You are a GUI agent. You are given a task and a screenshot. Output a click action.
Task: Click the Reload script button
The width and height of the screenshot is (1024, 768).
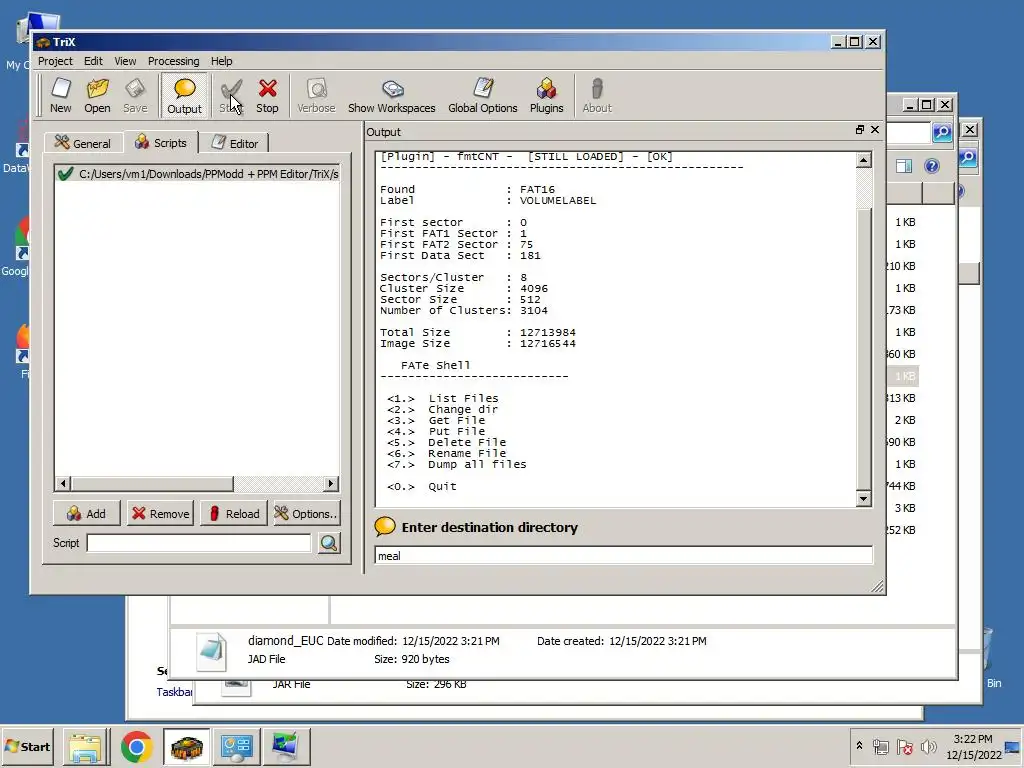(x=234, y=513)
